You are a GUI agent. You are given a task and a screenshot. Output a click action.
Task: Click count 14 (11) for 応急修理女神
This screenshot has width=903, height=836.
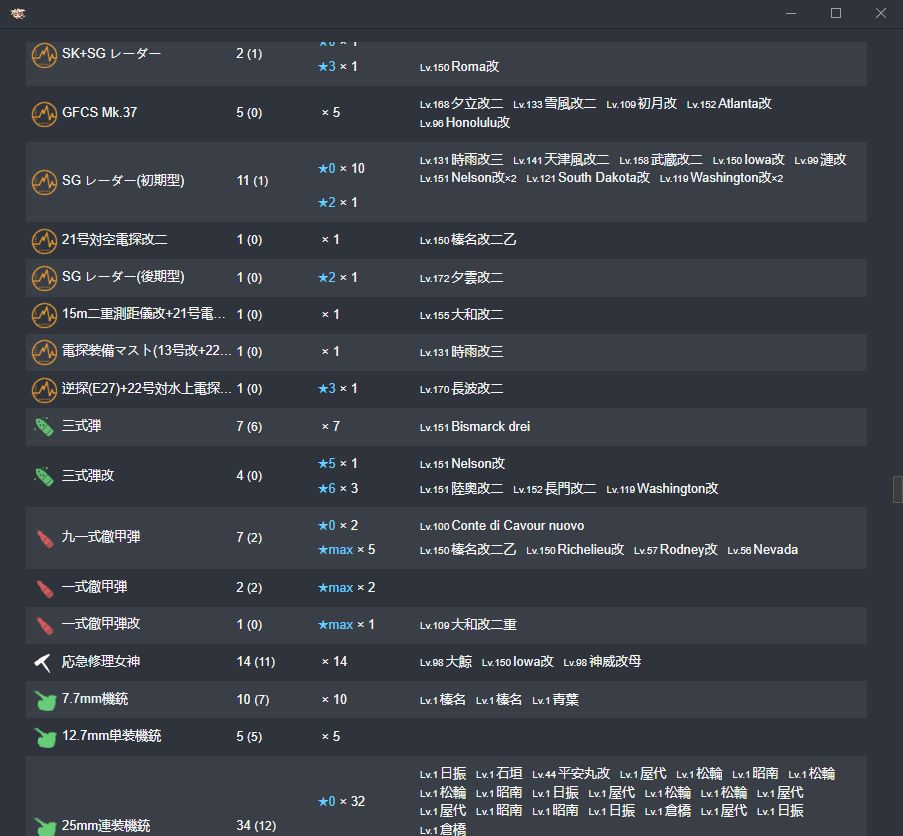[x=256, y=662]
